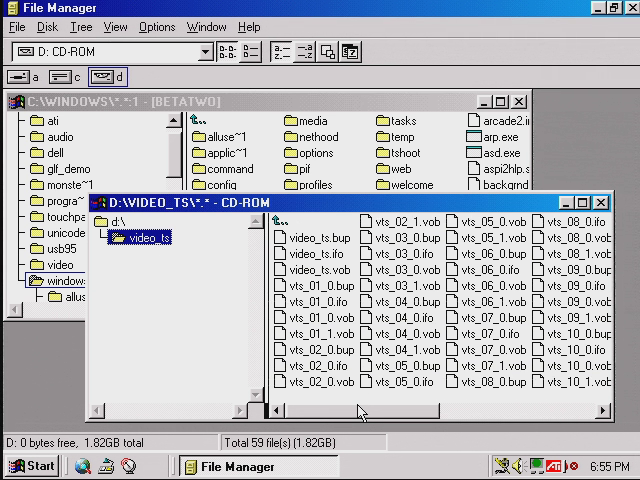Select ati folder in C:\WINDOWS tree

(x=44, y=121)
